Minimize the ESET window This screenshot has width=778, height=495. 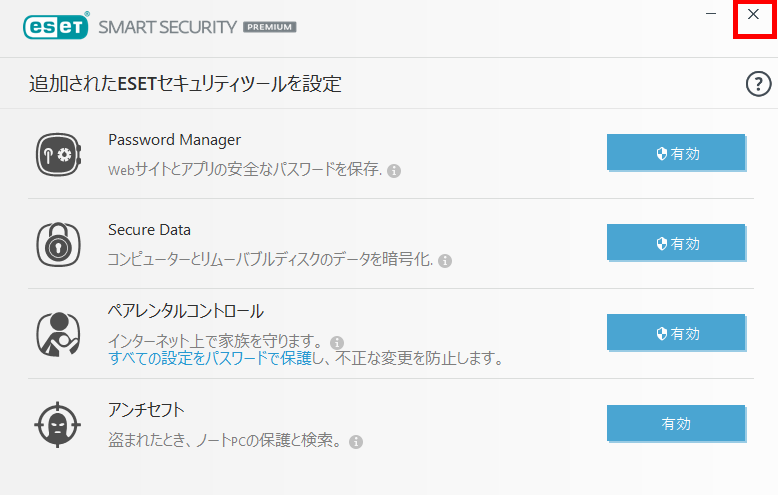click(711, 14)
